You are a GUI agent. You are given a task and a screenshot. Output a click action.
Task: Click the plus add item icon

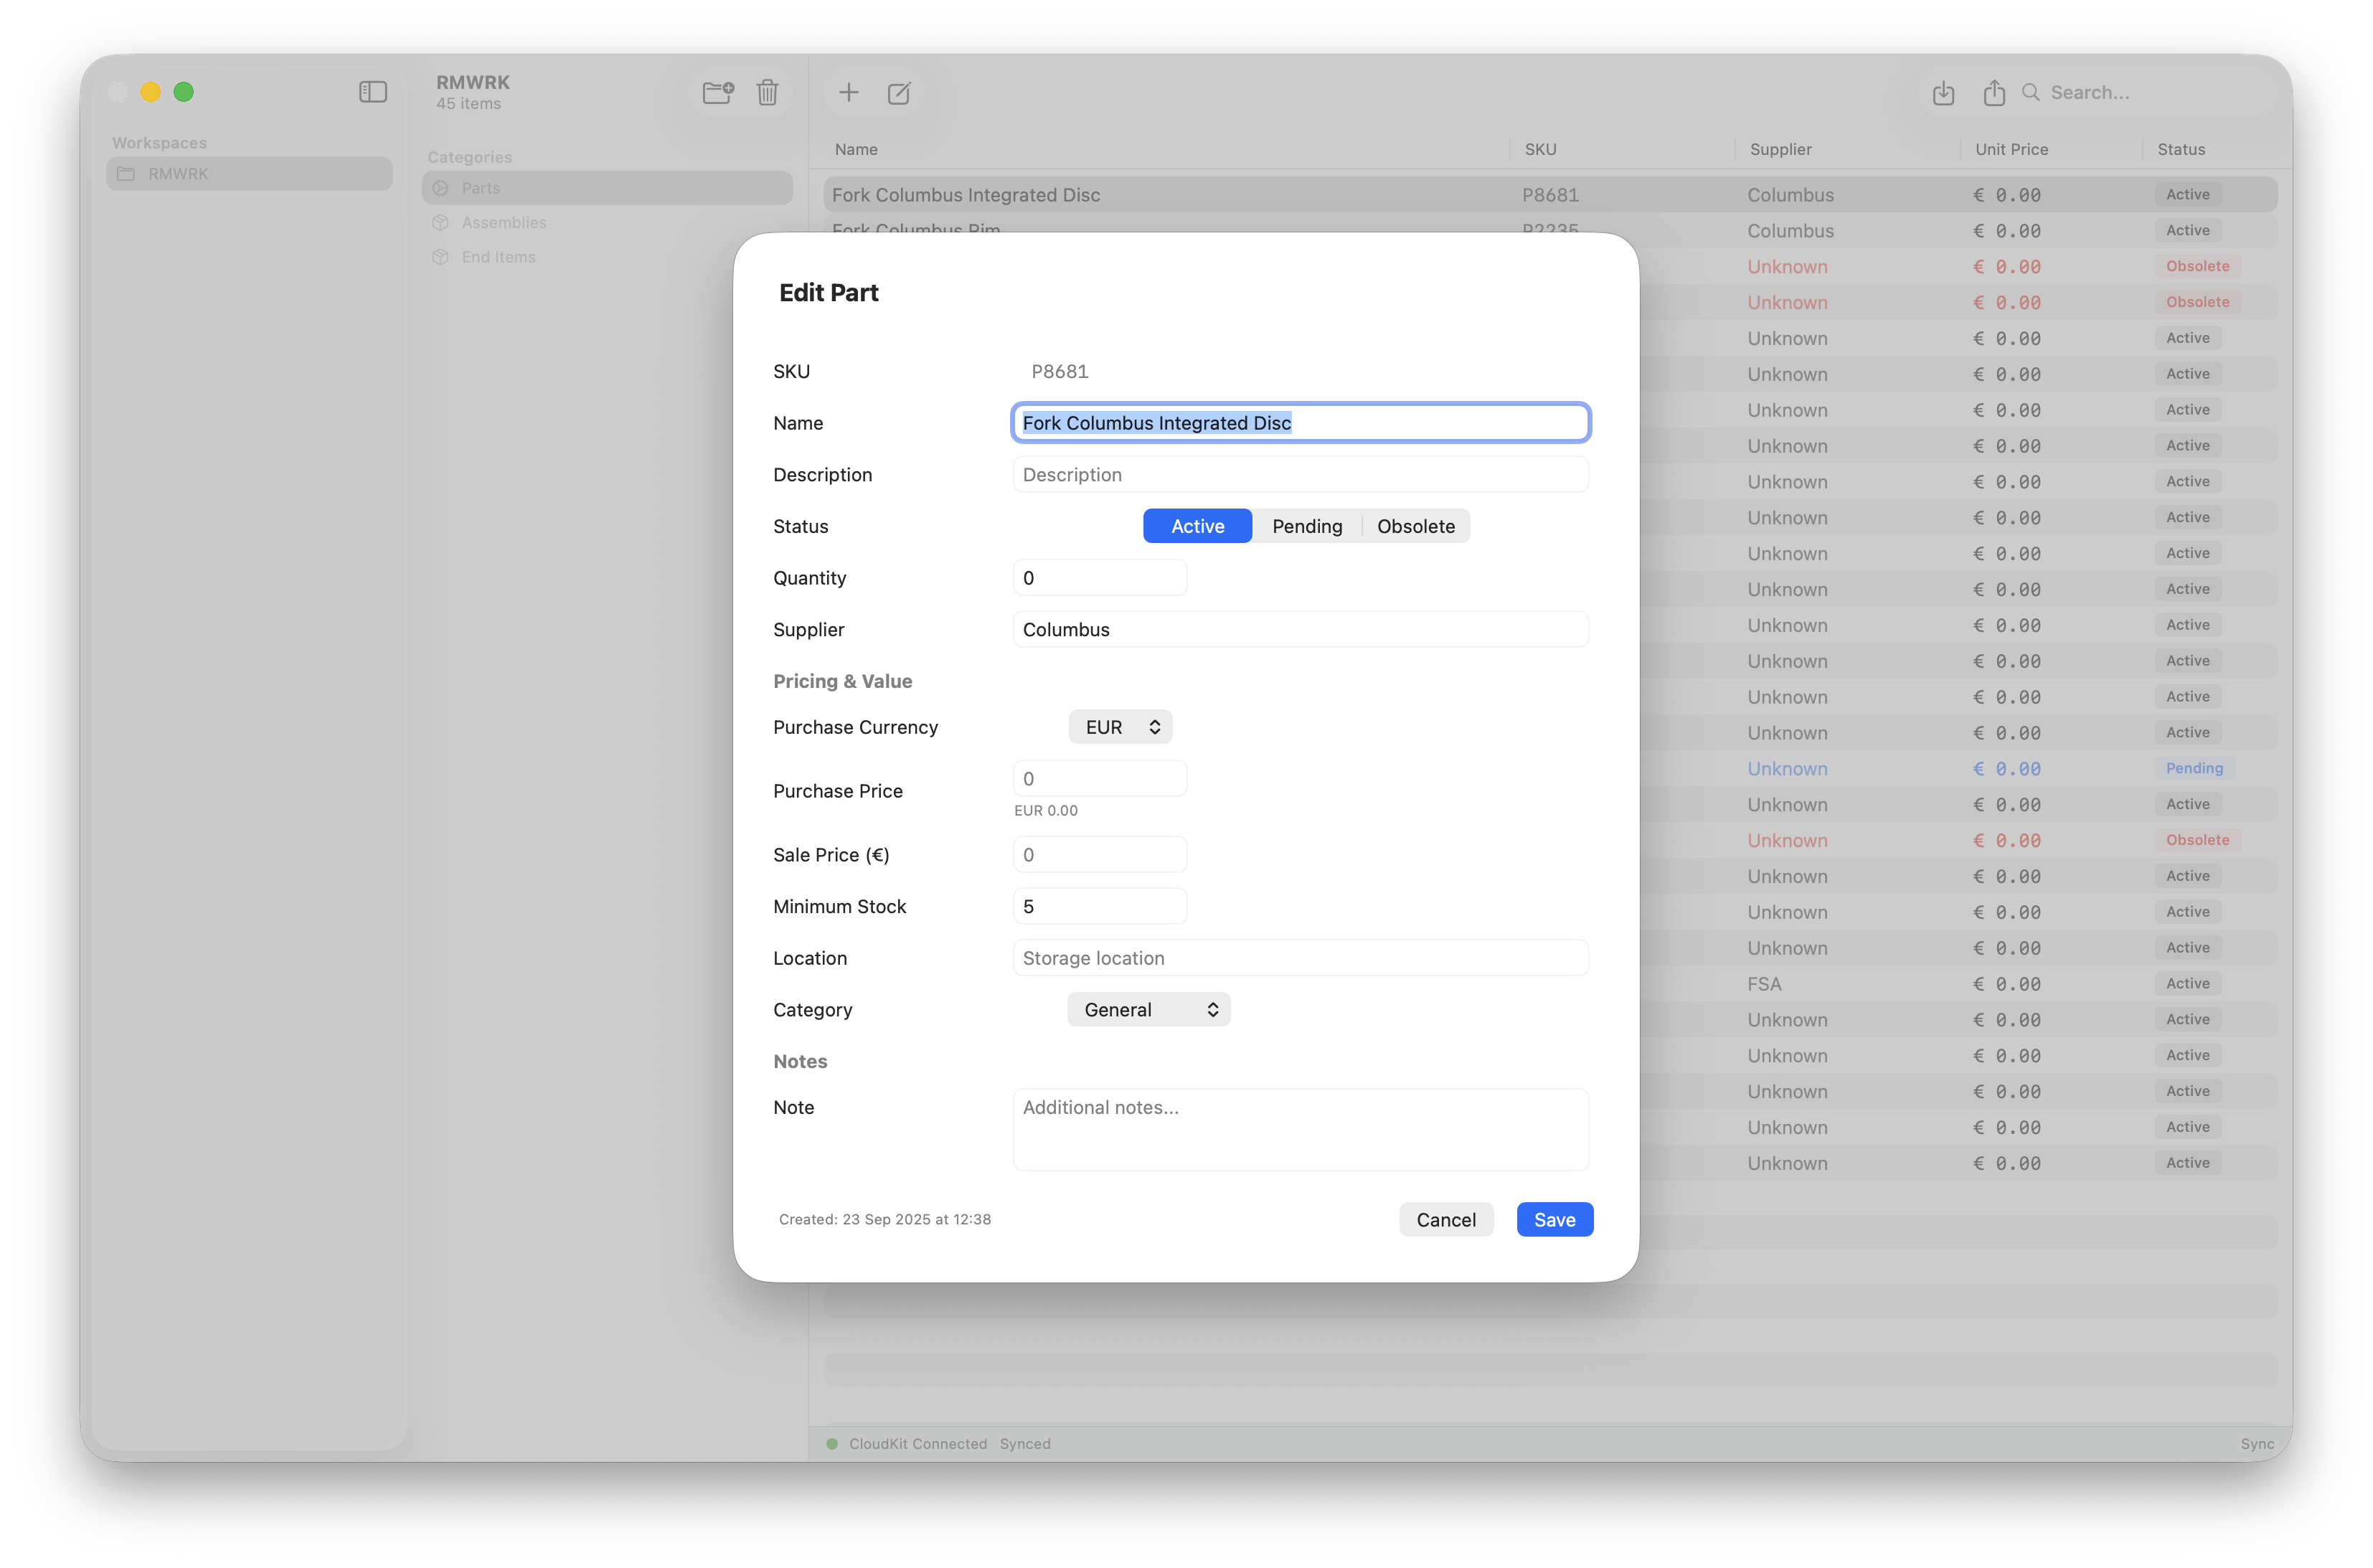pyautogui.click(x=849, y=93)
